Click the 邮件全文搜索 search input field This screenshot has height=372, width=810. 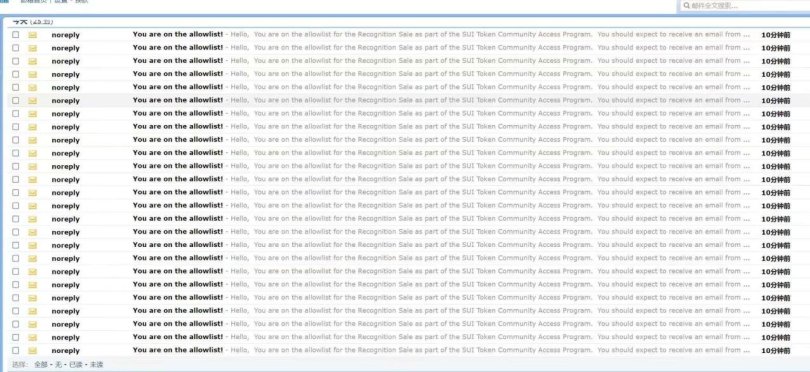click(x=744, y=6)
